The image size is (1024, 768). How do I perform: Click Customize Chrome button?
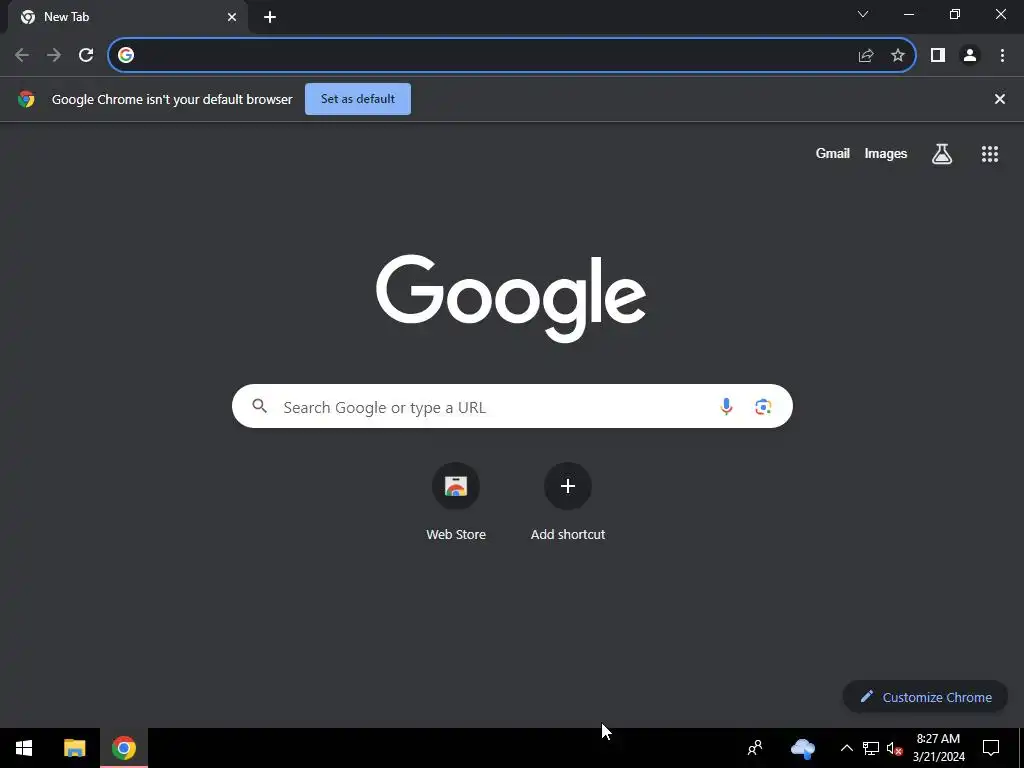925,697
